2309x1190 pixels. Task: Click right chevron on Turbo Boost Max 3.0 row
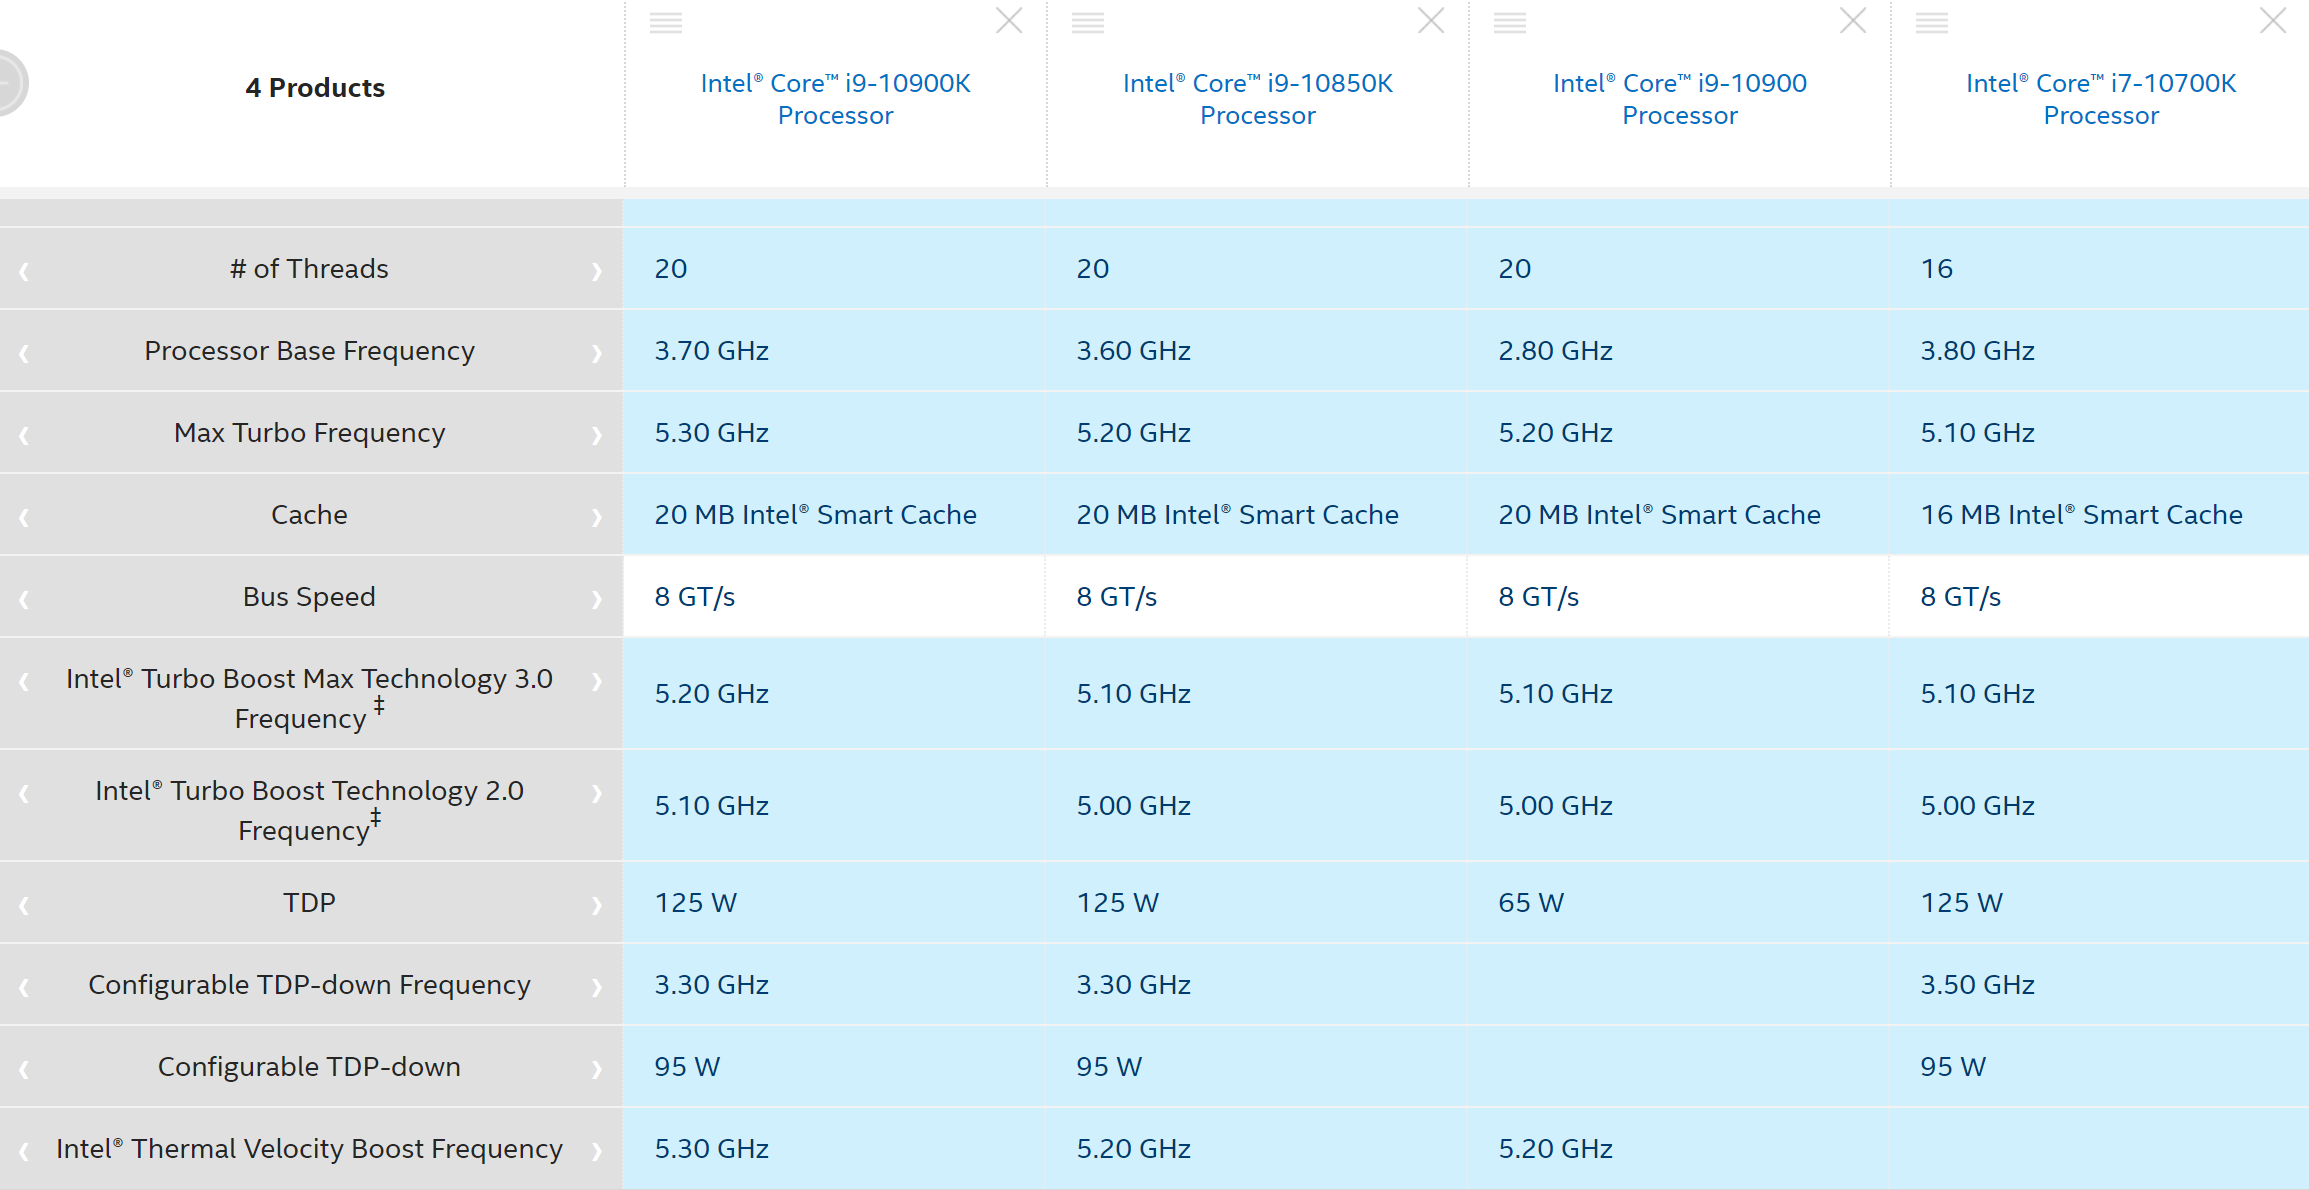(x=597, y=681)
